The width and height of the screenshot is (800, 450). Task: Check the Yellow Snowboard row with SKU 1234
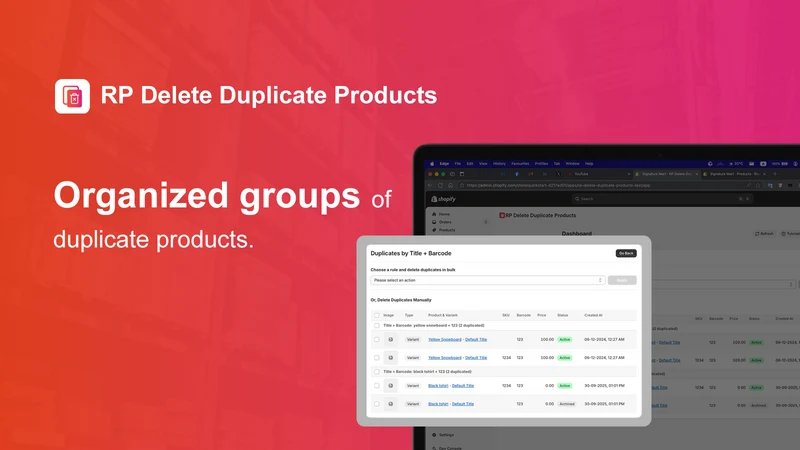point(377,358)
